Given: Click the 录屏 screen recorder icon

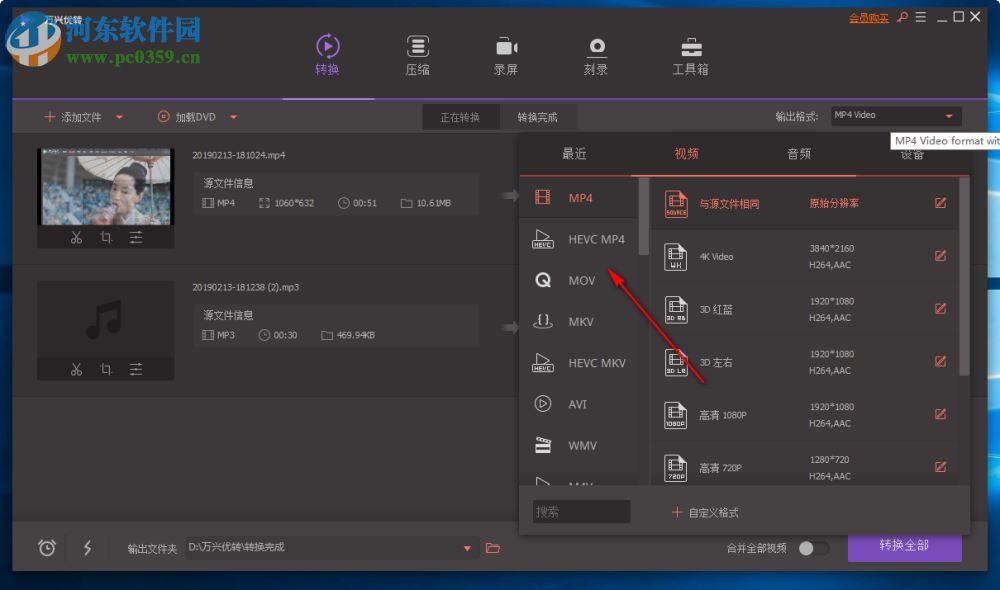Looking at the screenshot, I should click(505, 55).
